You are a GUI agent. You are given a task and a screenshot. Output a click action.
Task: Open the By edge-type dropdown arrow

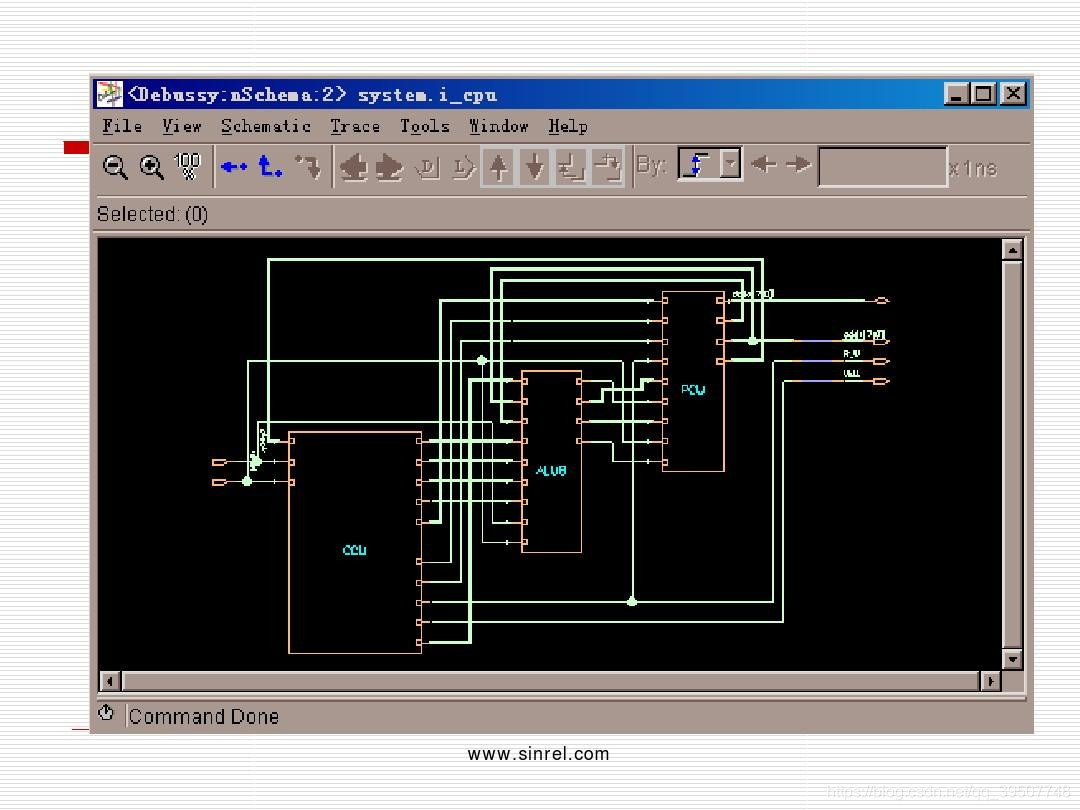click(x=730, y=165)
